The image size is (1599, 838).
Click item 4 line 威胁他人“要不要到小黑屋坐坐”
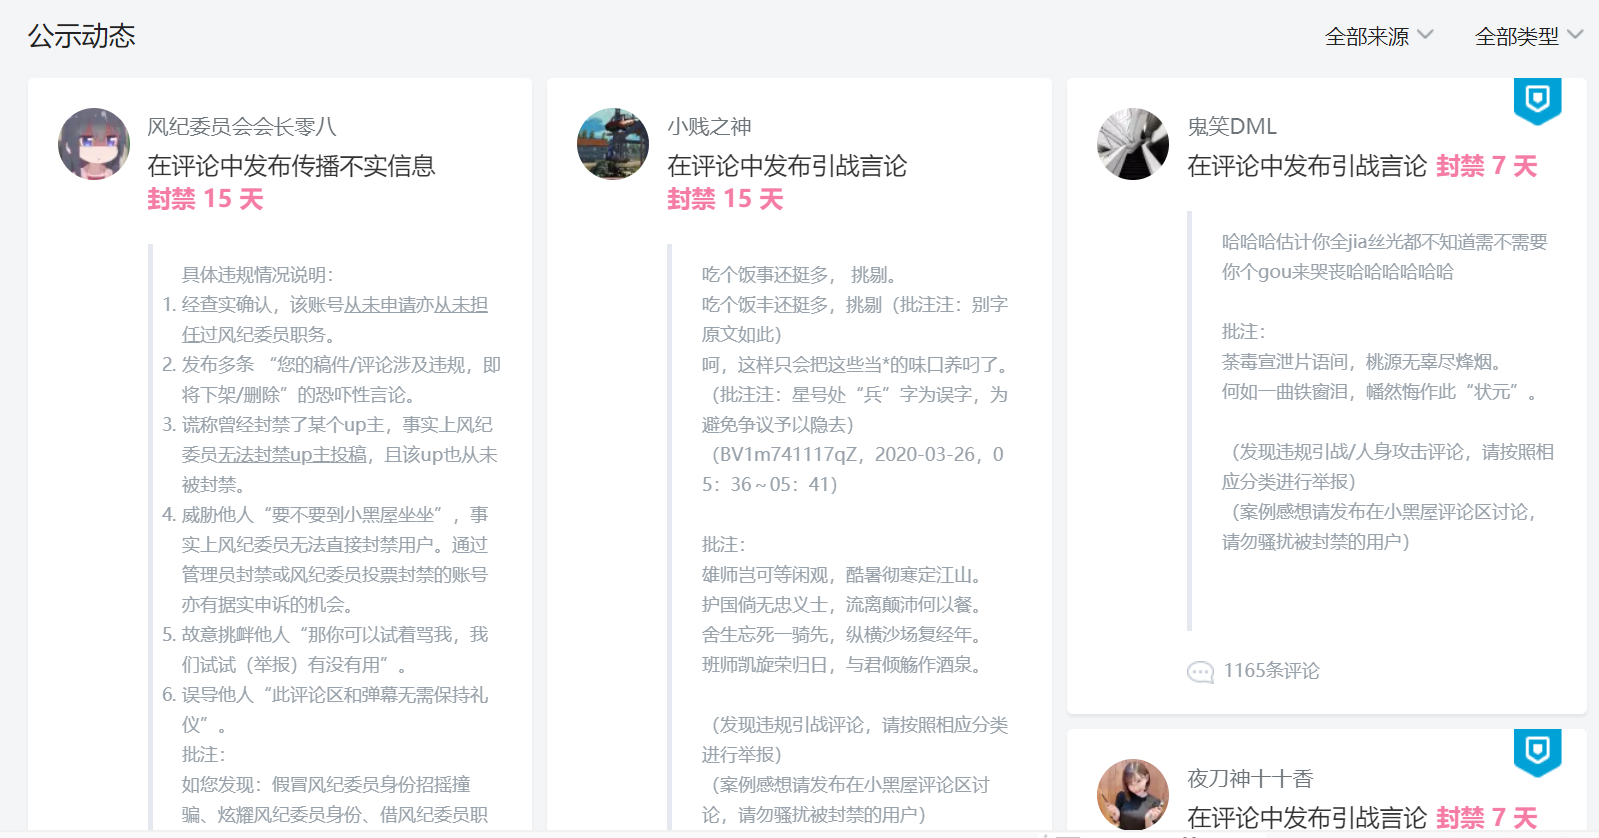point(335,515)
